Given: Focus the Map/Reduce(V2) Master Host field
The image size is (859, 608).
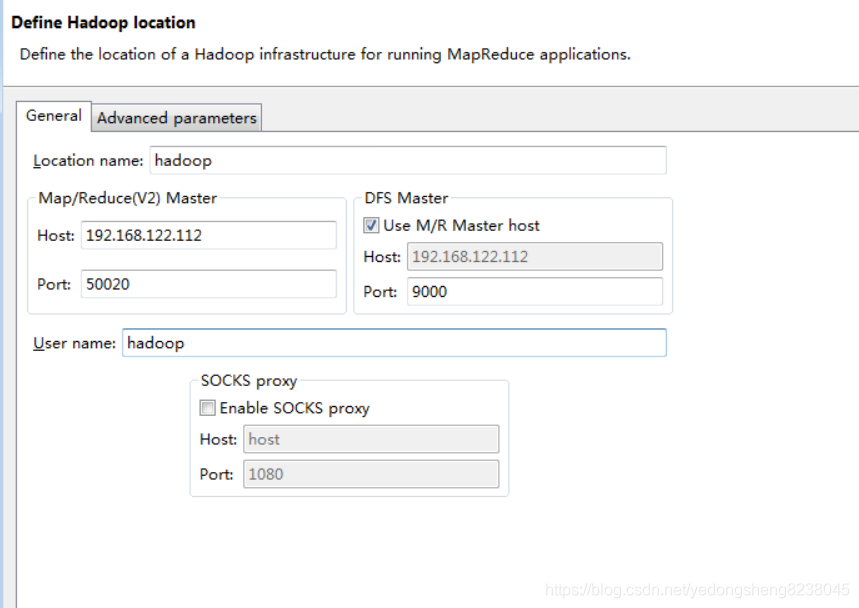Looking at the screenshot, I should [209, 236].
